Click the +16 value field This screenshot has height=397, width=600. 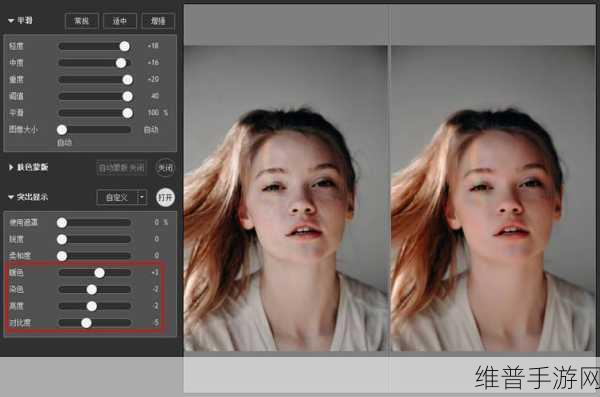click(x=153, y=62)
